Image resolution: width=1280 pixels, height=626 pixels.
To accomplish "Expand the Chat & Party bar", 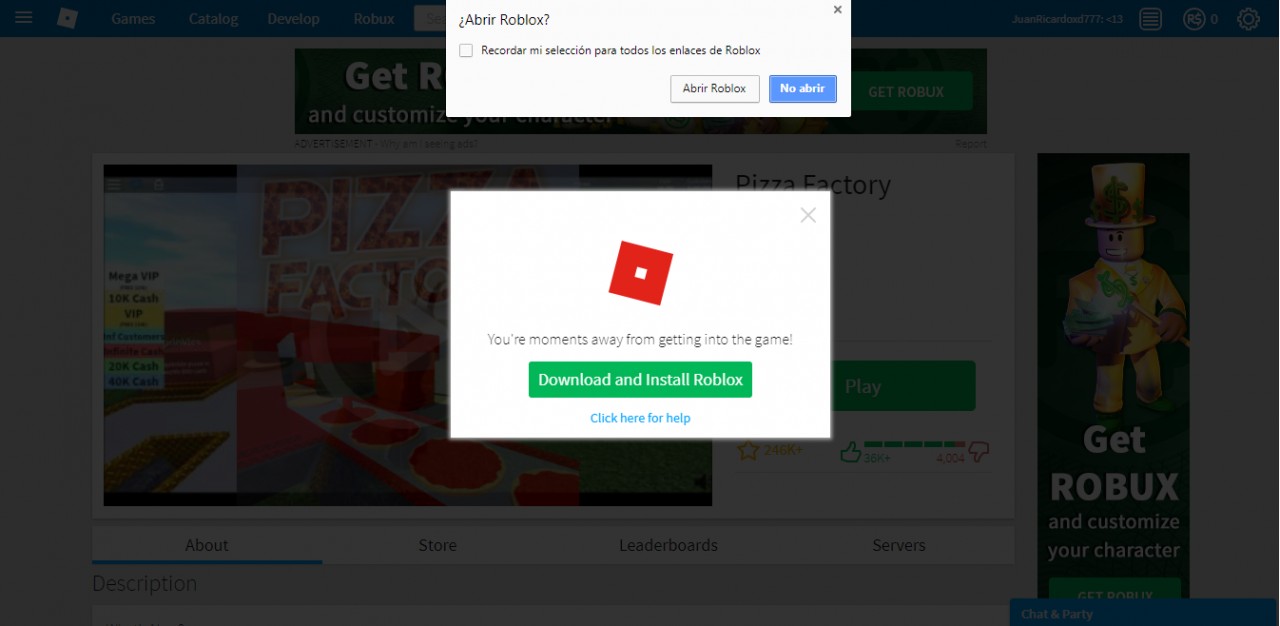I will (1144, 613).
